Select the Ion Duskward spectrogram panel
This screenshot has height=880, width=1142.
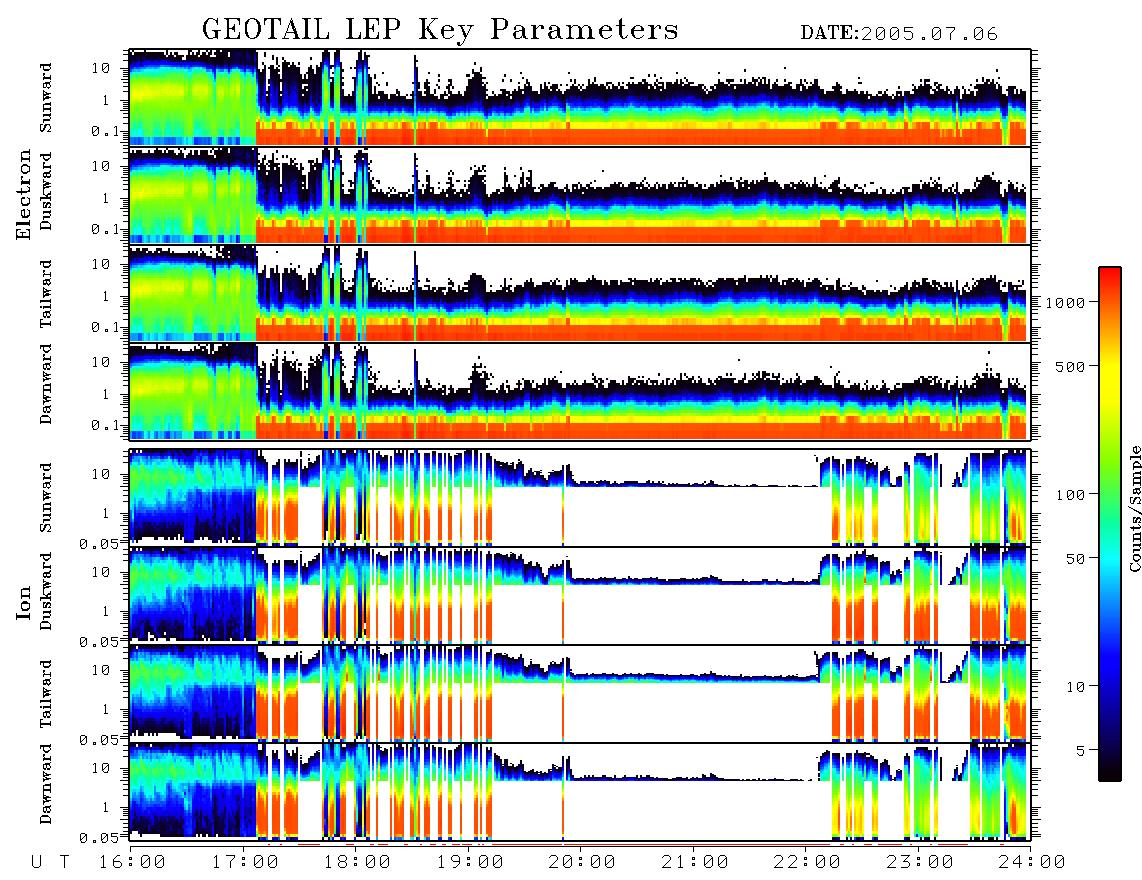(580, 595)
